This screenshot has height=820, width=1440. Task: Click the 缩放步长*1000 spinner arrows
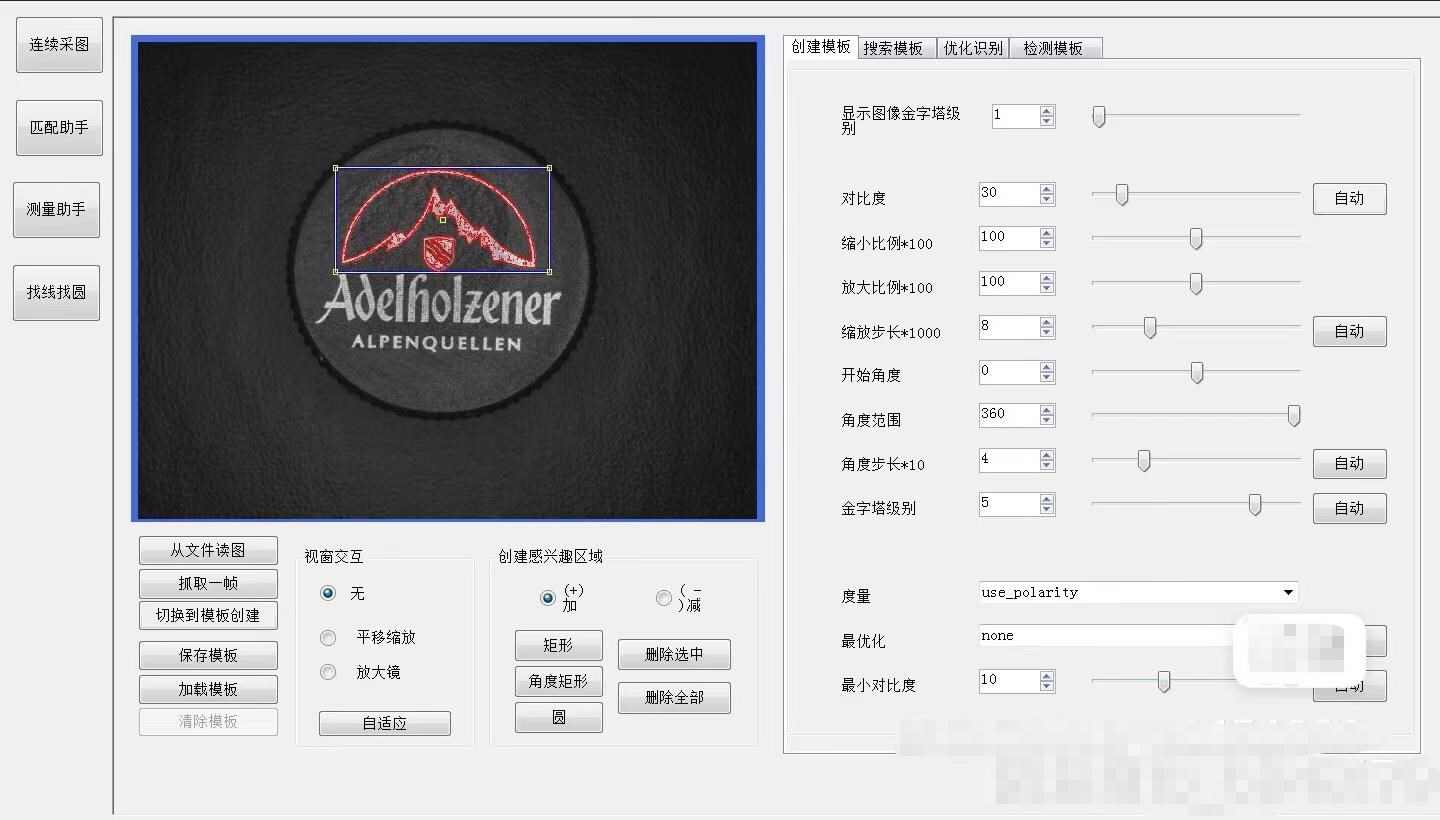[x=1047, y=326]
